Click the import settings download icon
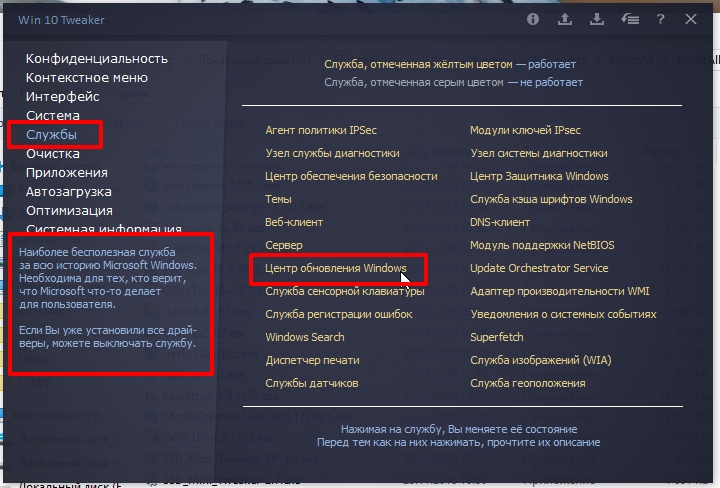 (x=596, y=19)
